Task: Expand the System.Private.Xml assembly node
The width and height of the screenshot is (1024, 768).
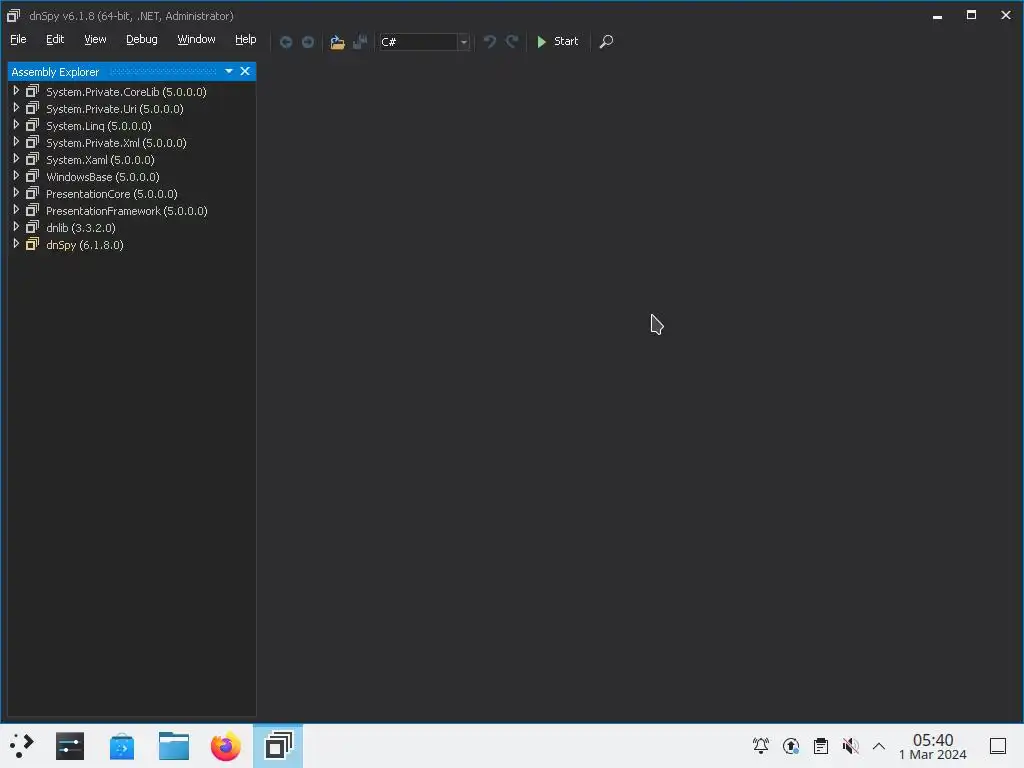Action: click(x=16, y=142)
